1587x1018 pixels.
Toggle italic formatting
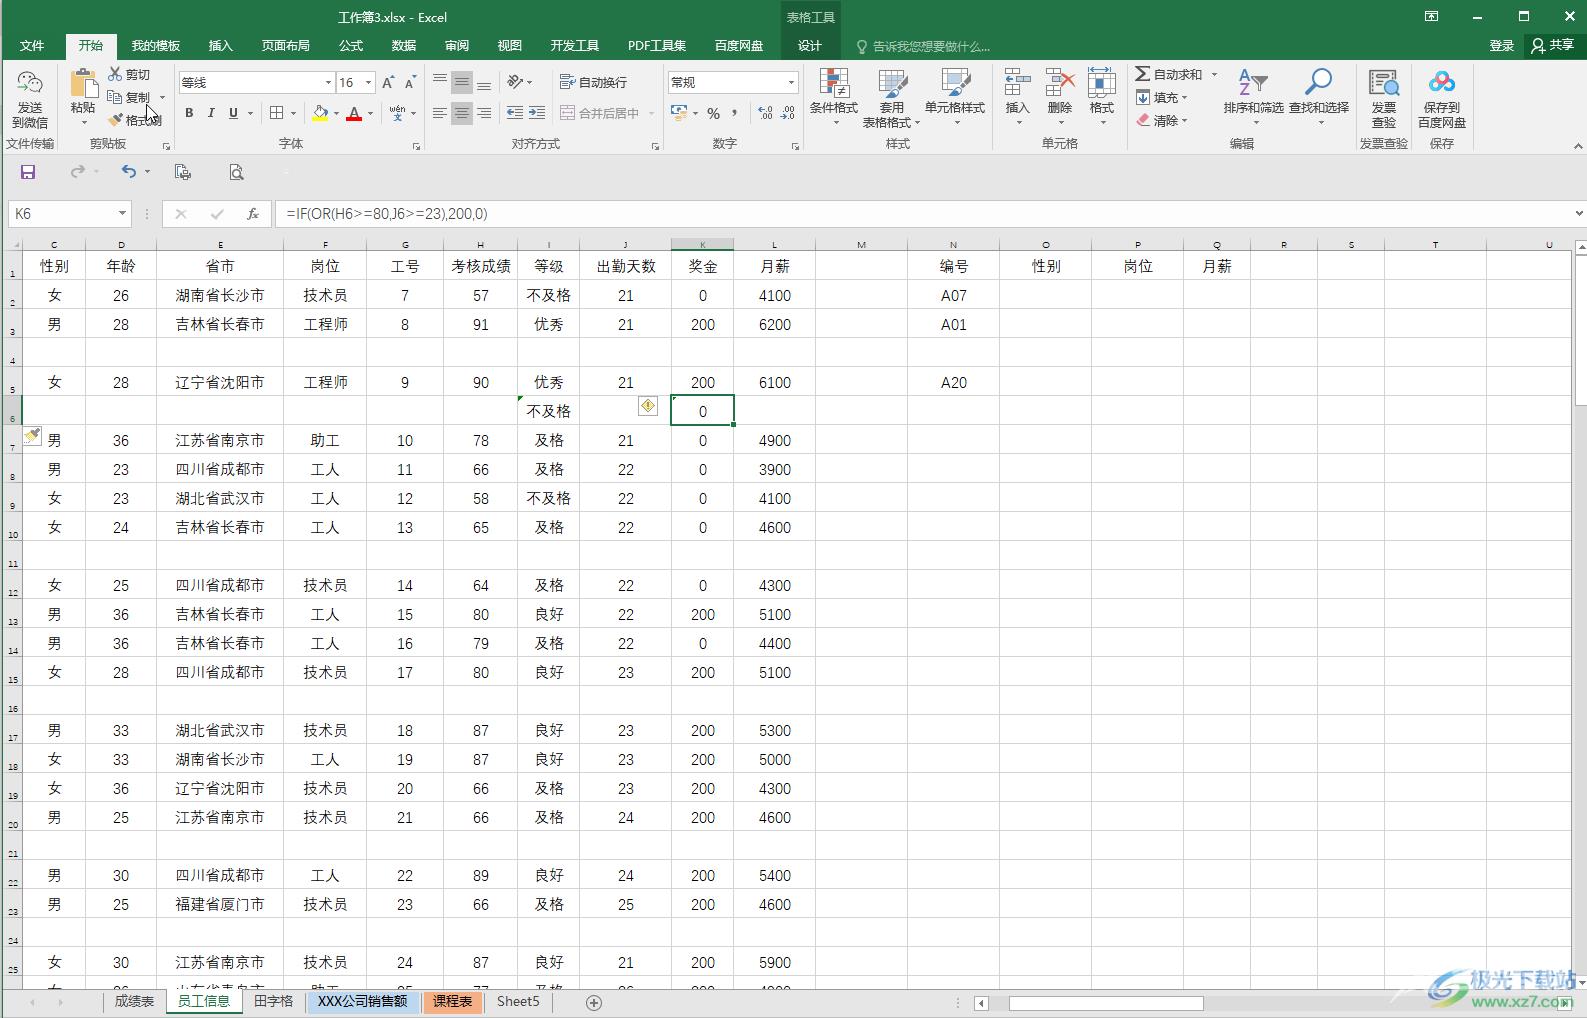(x=211, y=113)
